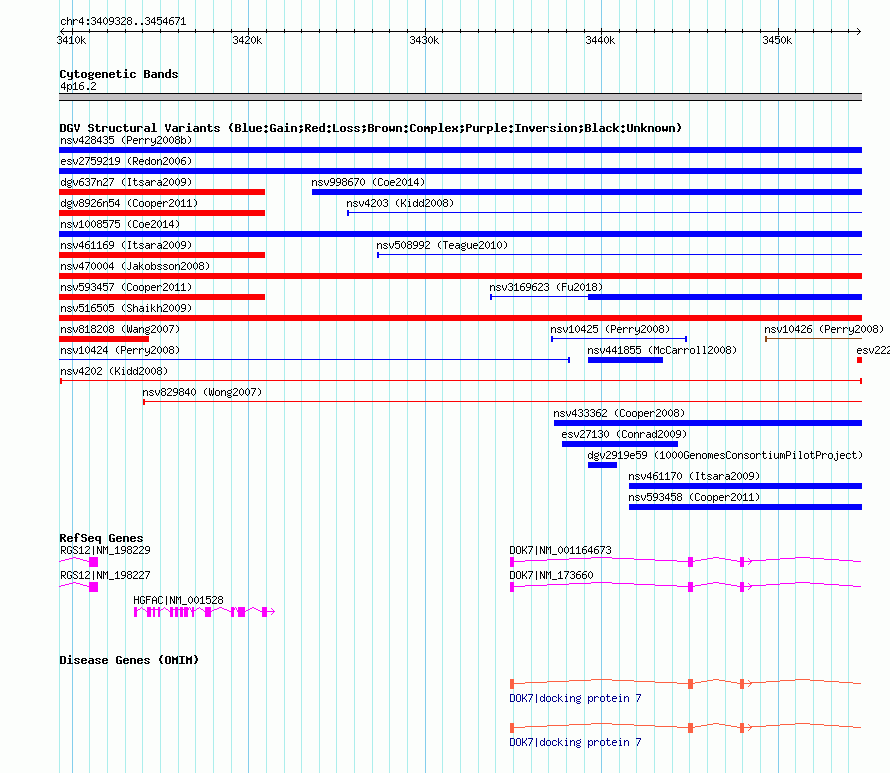Open the RefSeq Genes track title

[x=101, y=537]
